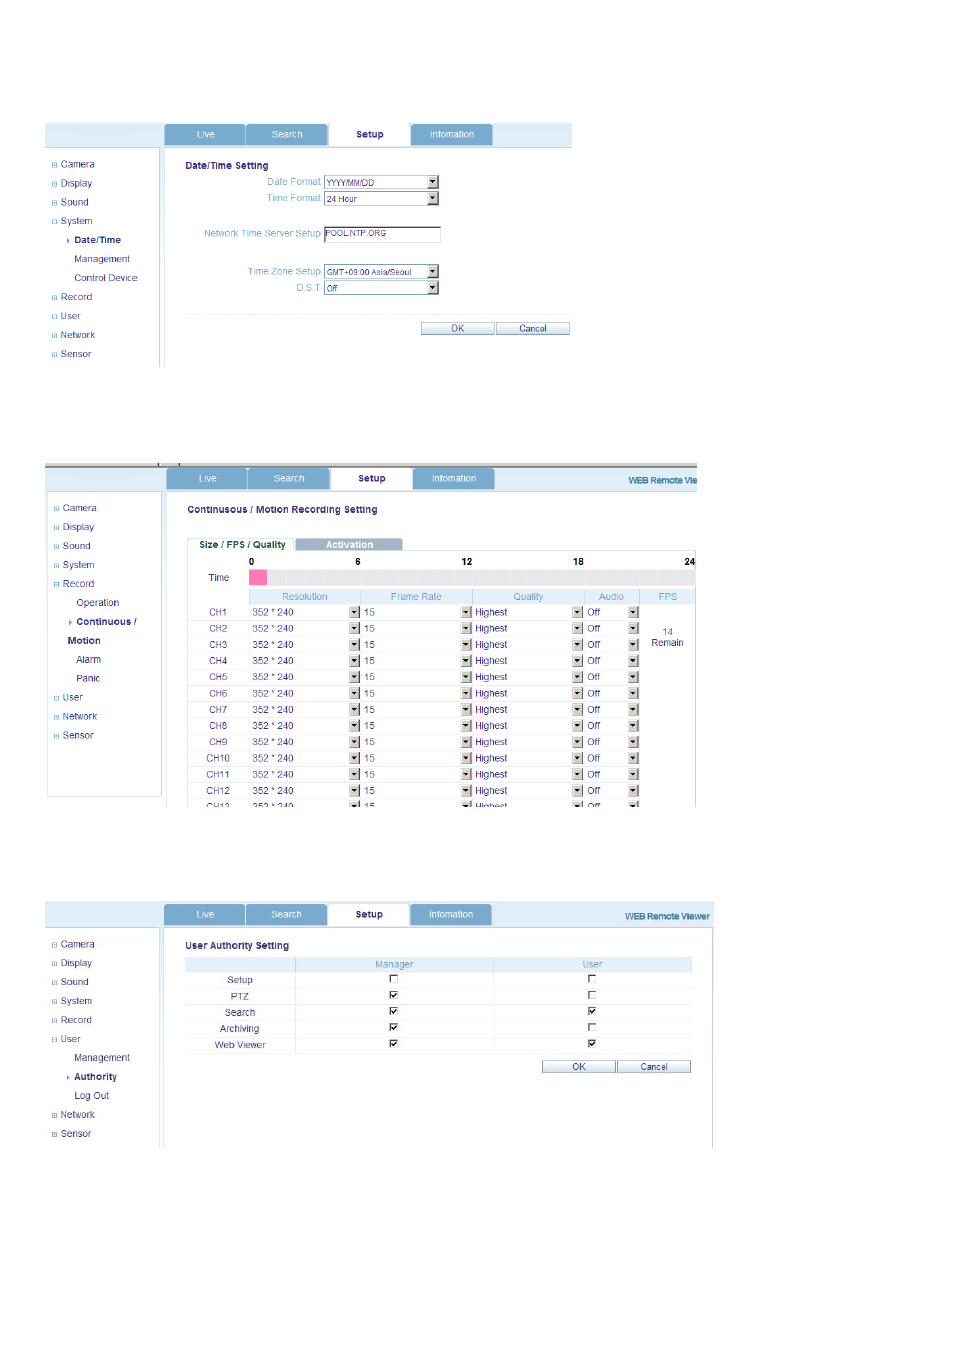The height and width of the screenshot is (1350, 954).
Task: Select the pink time block on timeline
Action: pos(258,578)
